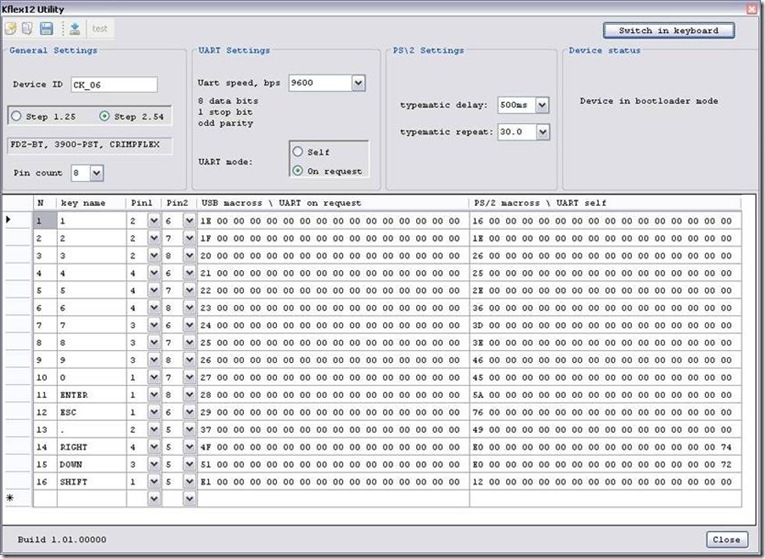Image resolution: width=765 pixels, height=559 pixels.
Task: Open the Pin2 dropdown for ESC row
Action: point(190,412)
